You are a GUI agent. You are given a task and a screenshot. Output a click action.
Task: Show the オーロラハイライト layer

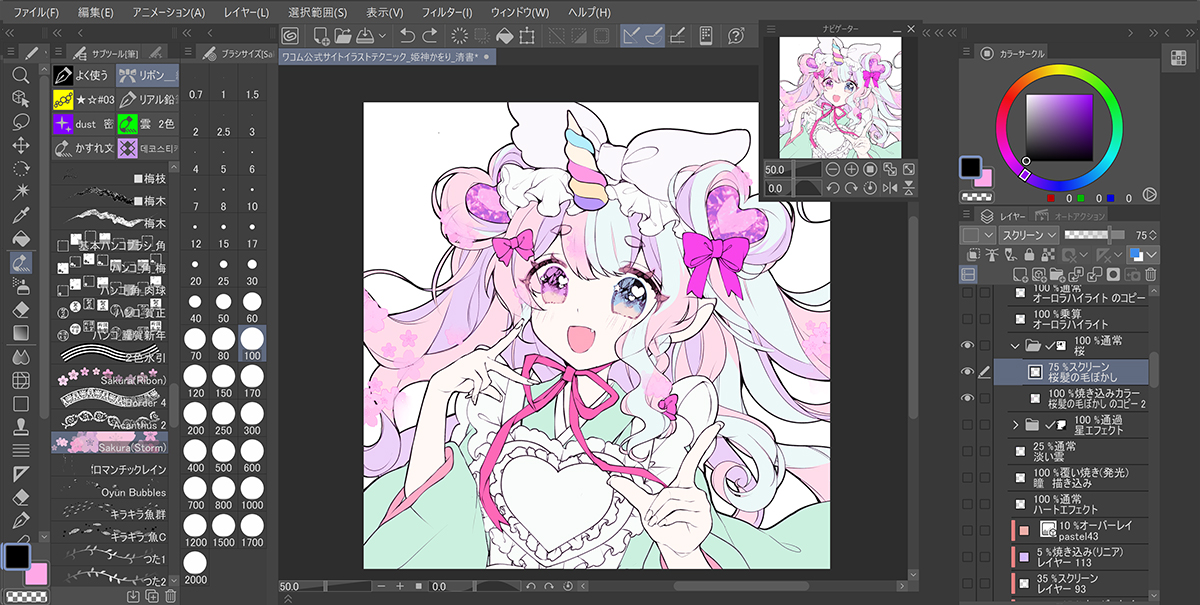[x=967, y=319]
